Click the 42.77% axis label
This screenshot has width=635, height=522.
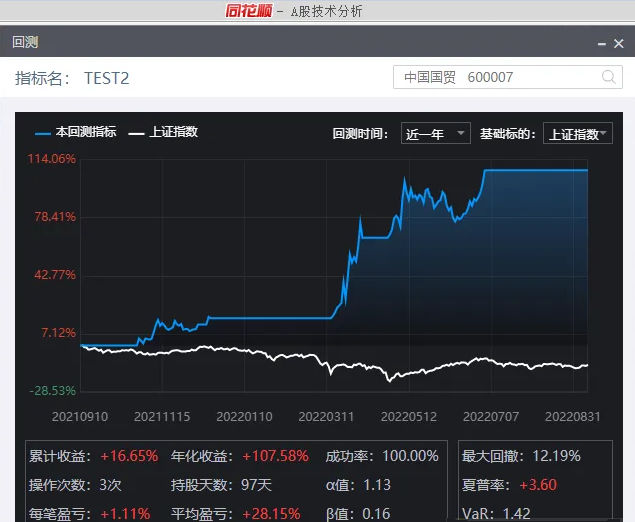pos(55,275)
